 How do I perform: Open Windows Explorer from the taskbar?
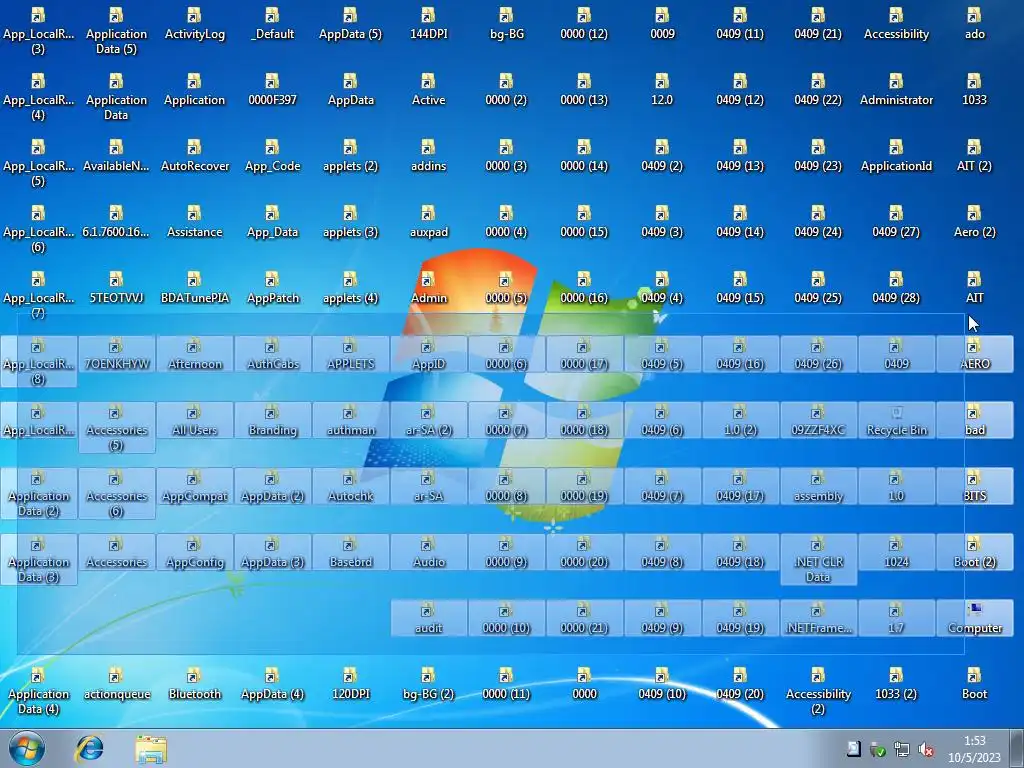[151, 749]
